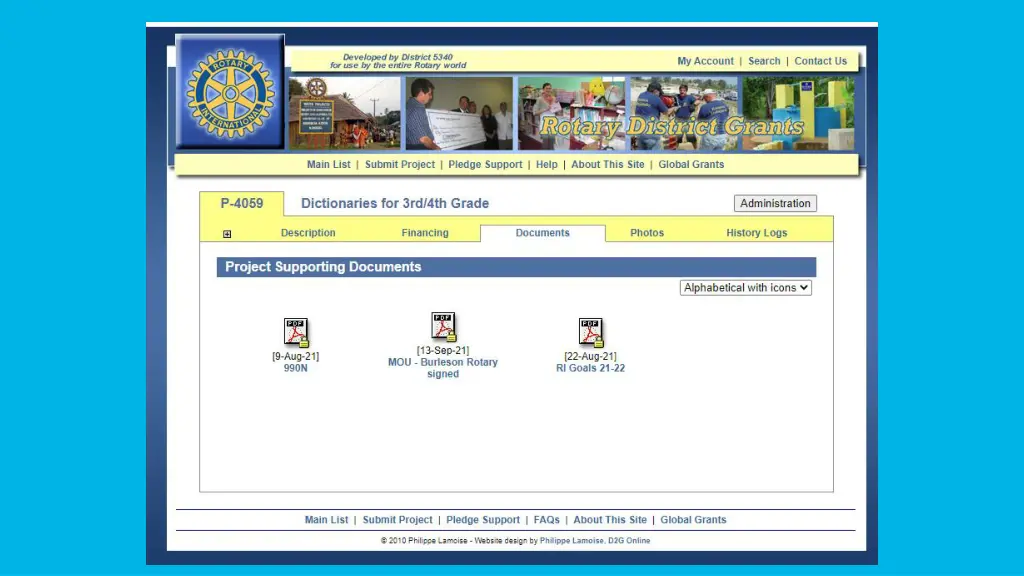Click the blue water tanks banner photo

(798, 114)
